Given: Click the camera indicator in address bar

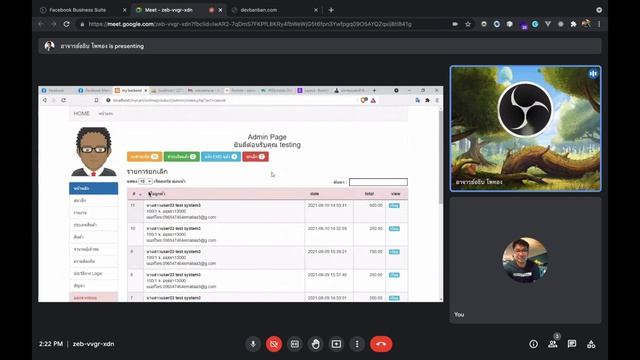Looking at the screenshot, I should (455, 24).
